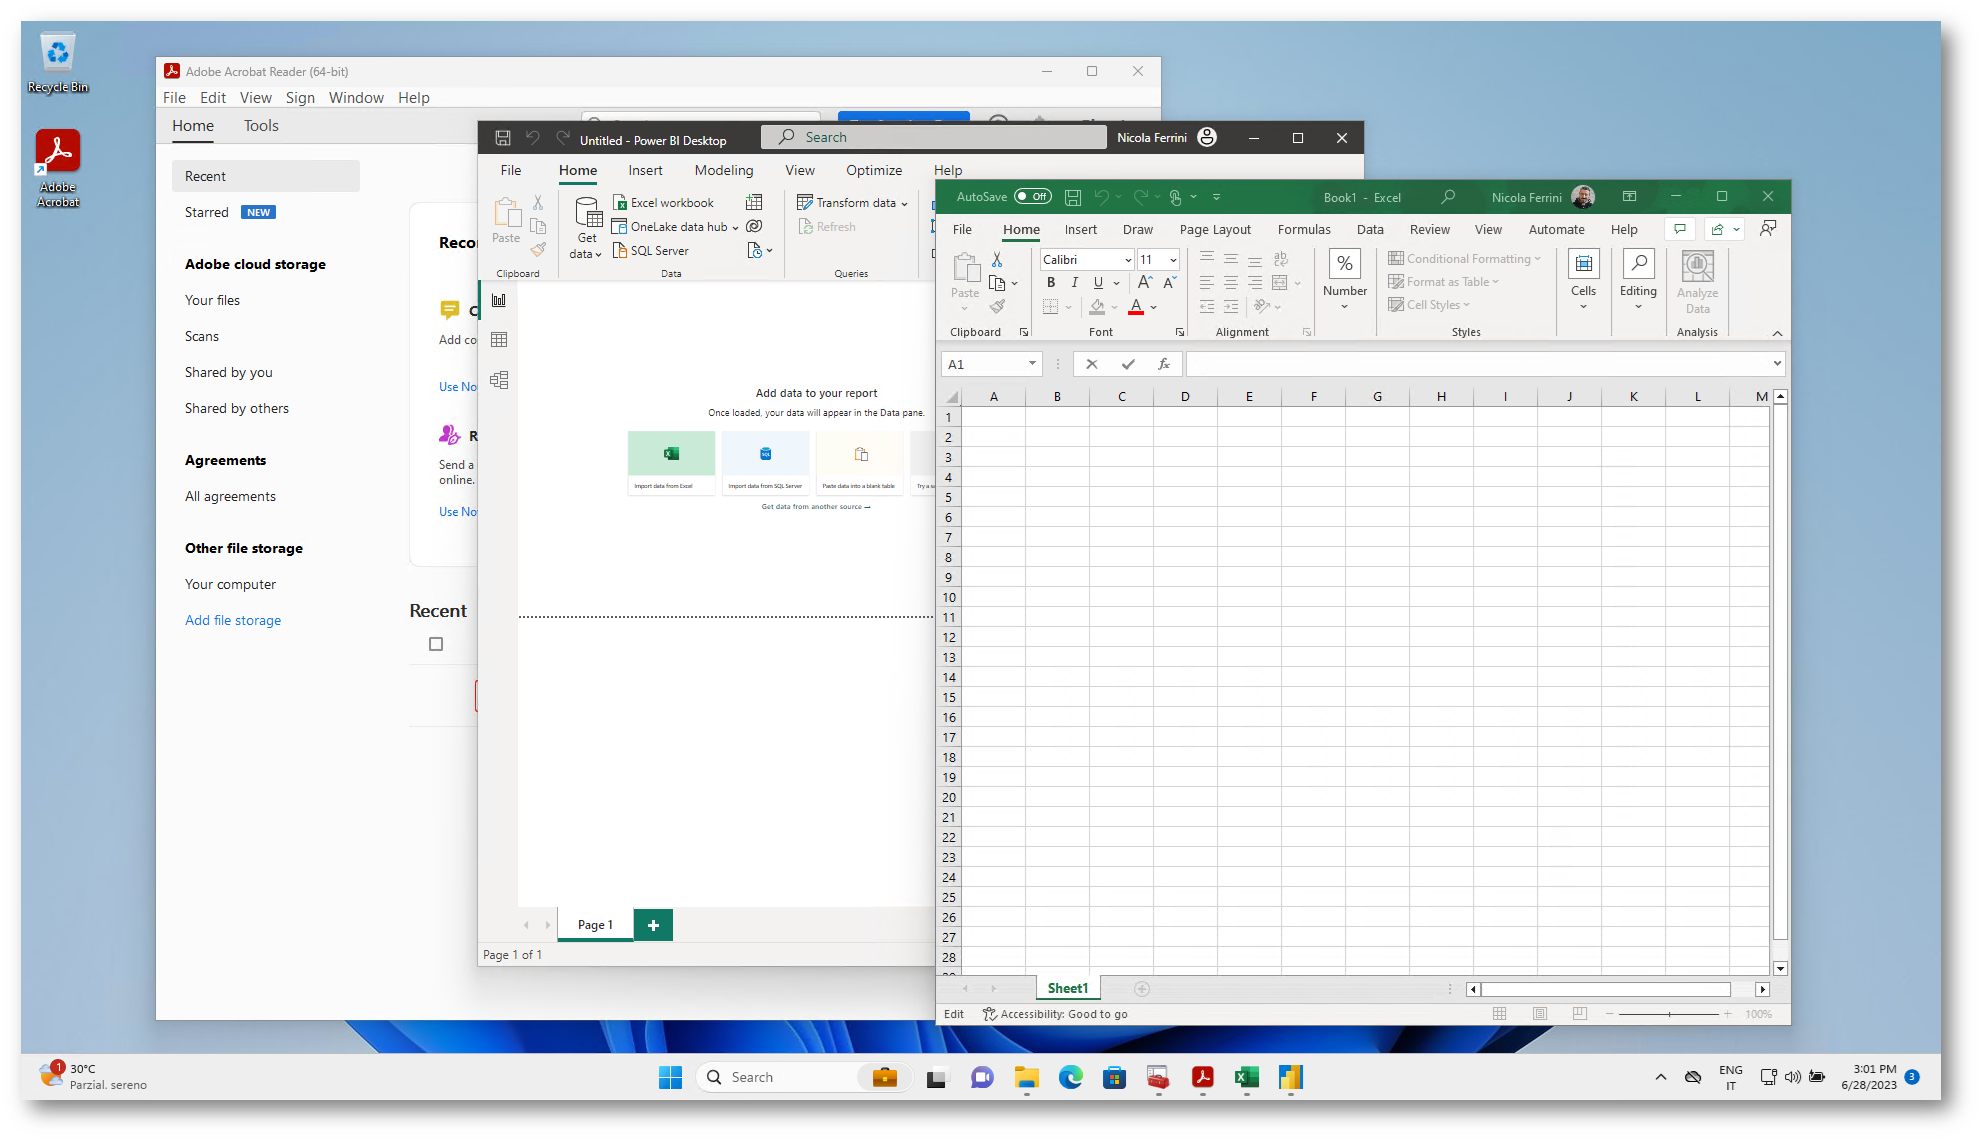Open Recycle Bin on desktop

58,64
